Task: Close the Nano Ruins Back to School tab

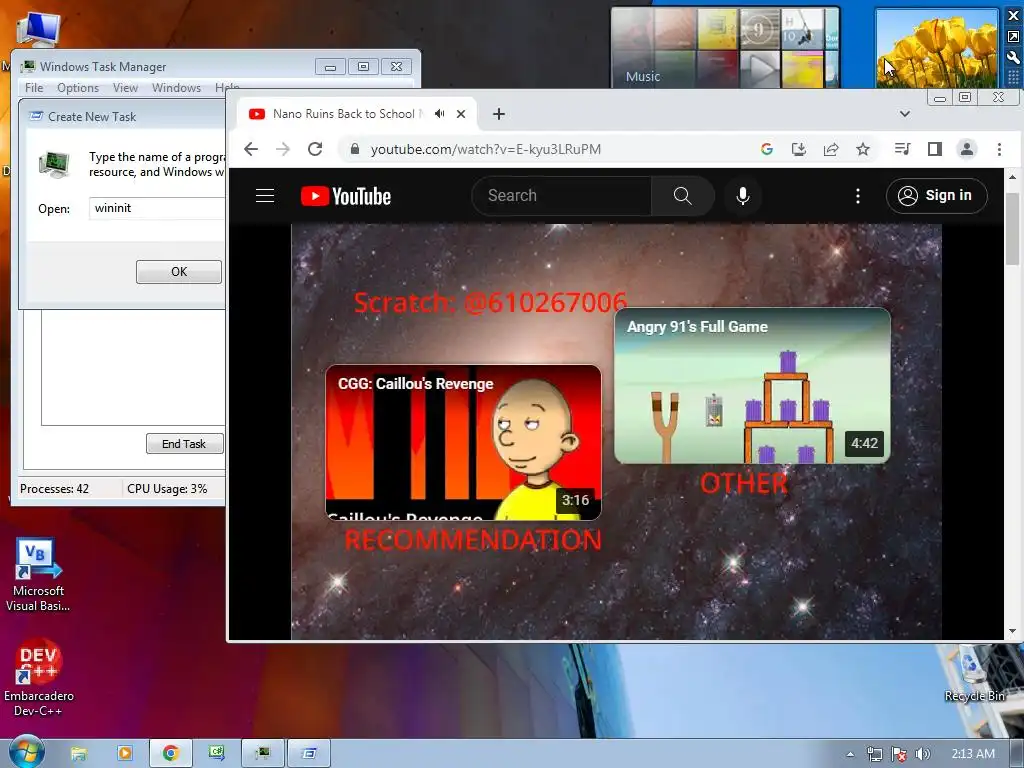Action: click(x=461, y=114)
